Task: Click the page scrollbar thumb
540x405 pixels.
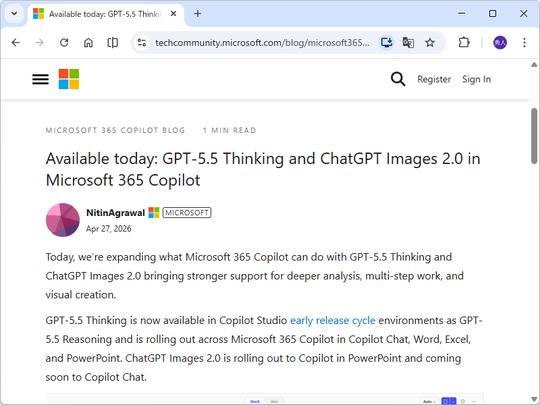Action: tap(534, 136)
